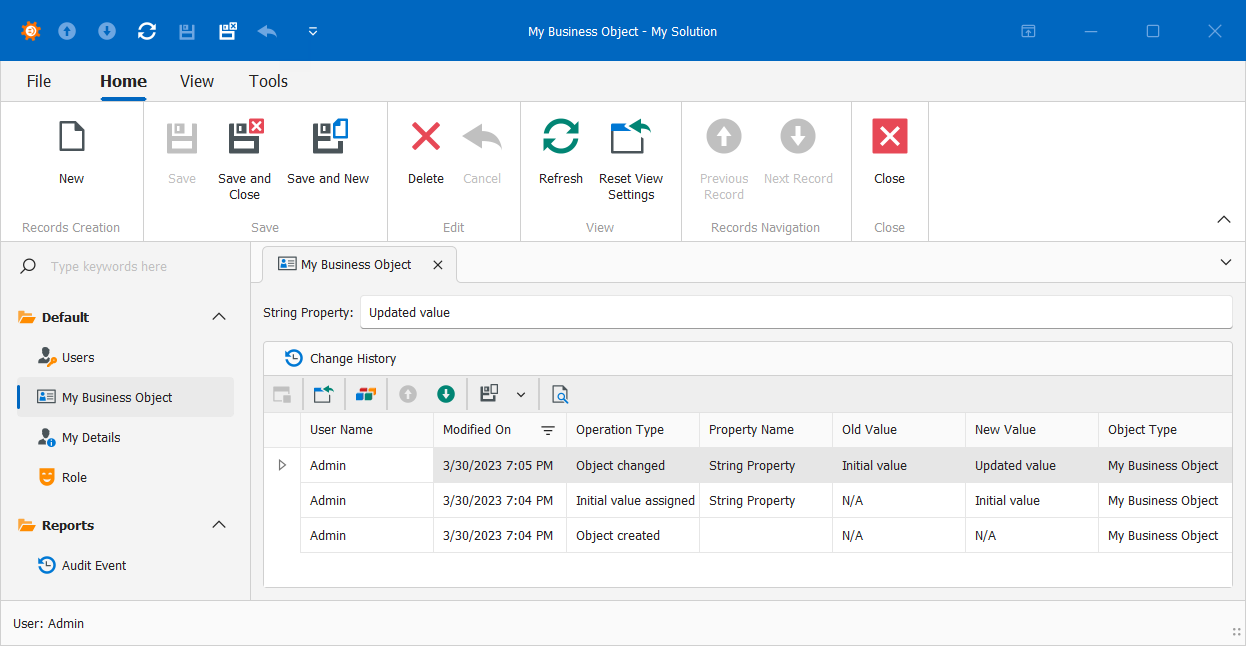The image size is (1246, 646).
Task: Click the ribbon Cancel button
Action: (482, 152)
